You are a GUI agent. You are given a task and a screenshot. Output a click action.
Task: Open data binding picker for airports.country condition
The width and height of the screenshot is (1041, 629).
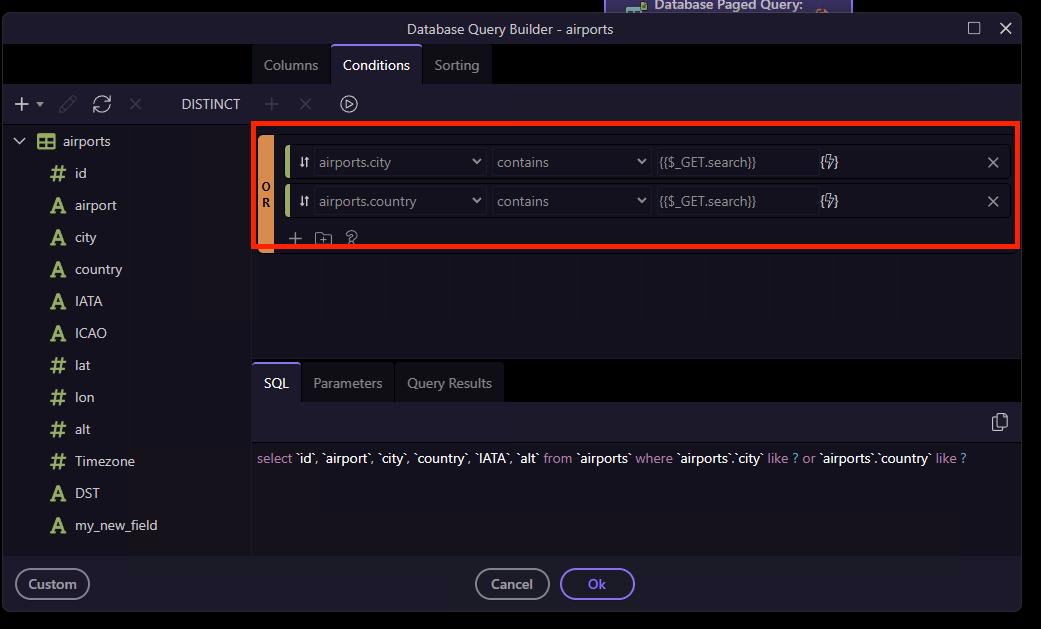coord(828,201)
